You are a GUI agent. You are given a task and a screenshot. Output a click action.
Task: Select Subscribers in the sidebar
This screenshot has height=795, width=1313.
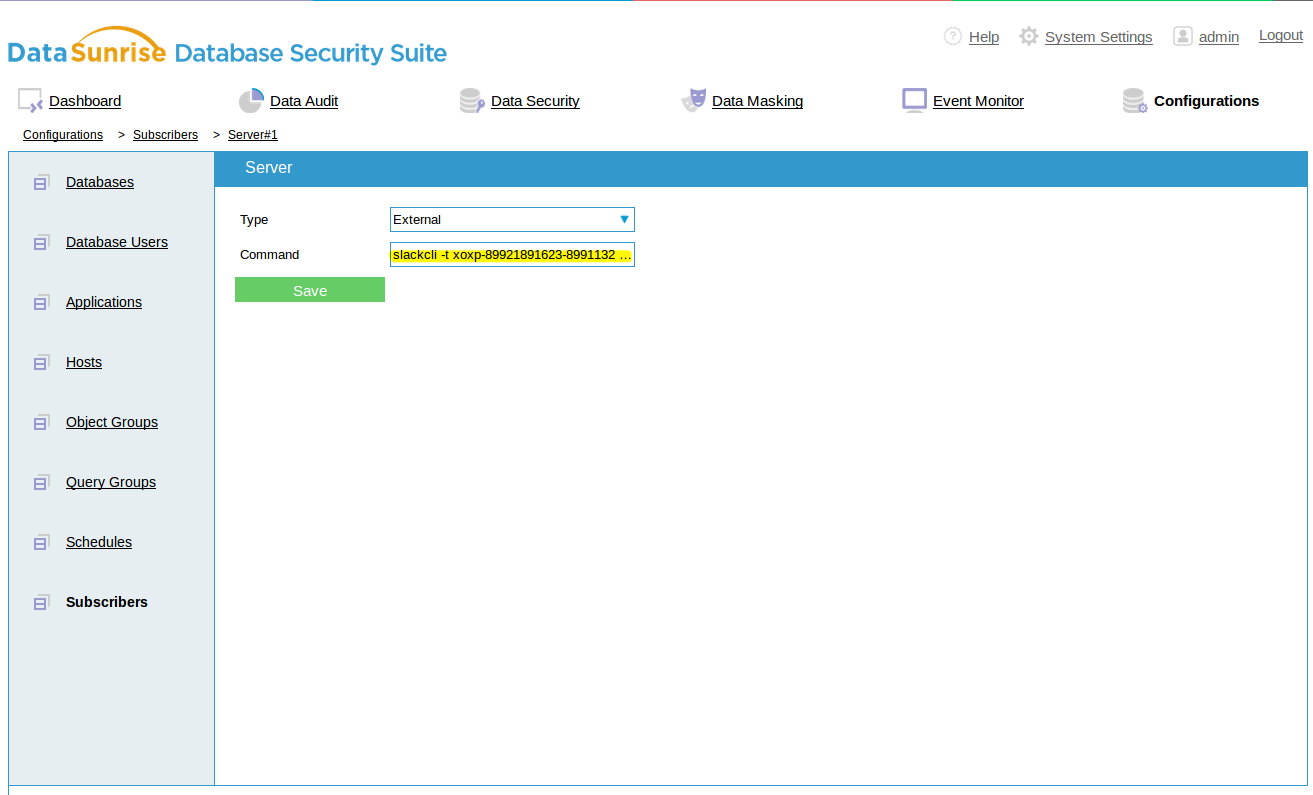107,602
